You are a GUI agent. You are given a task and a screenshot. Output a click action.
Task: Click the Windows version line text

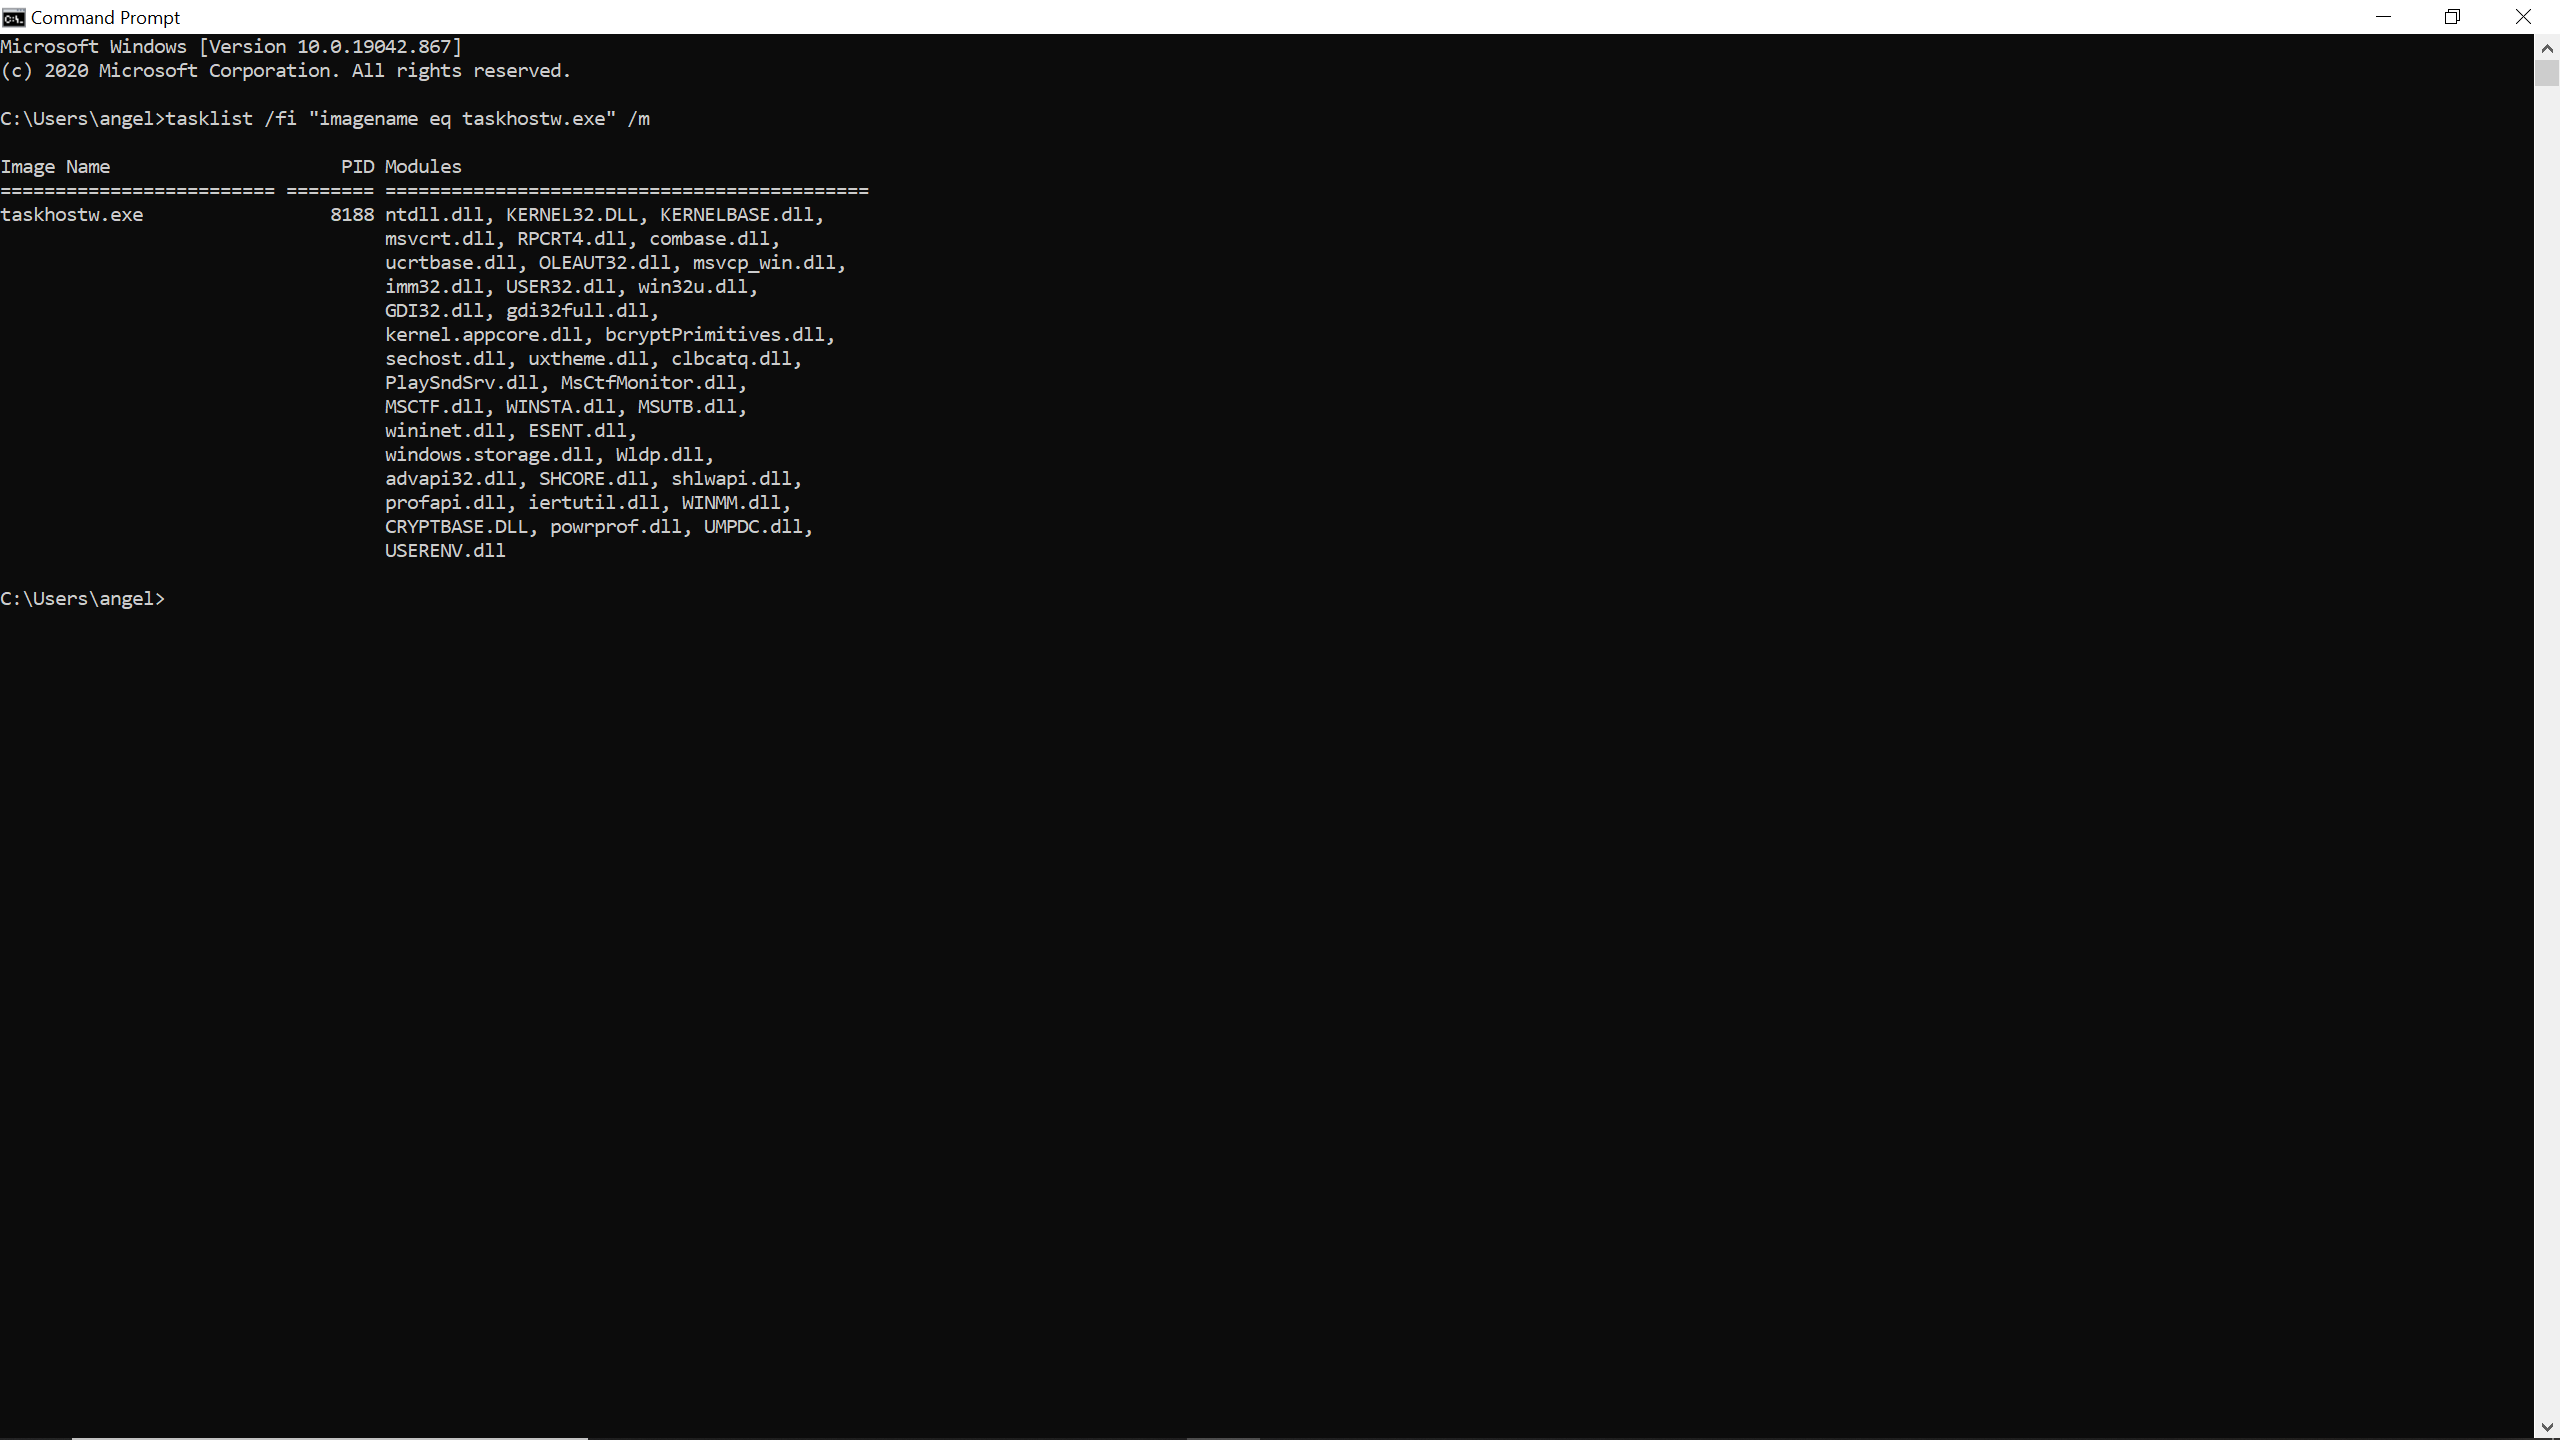(231, 47)
